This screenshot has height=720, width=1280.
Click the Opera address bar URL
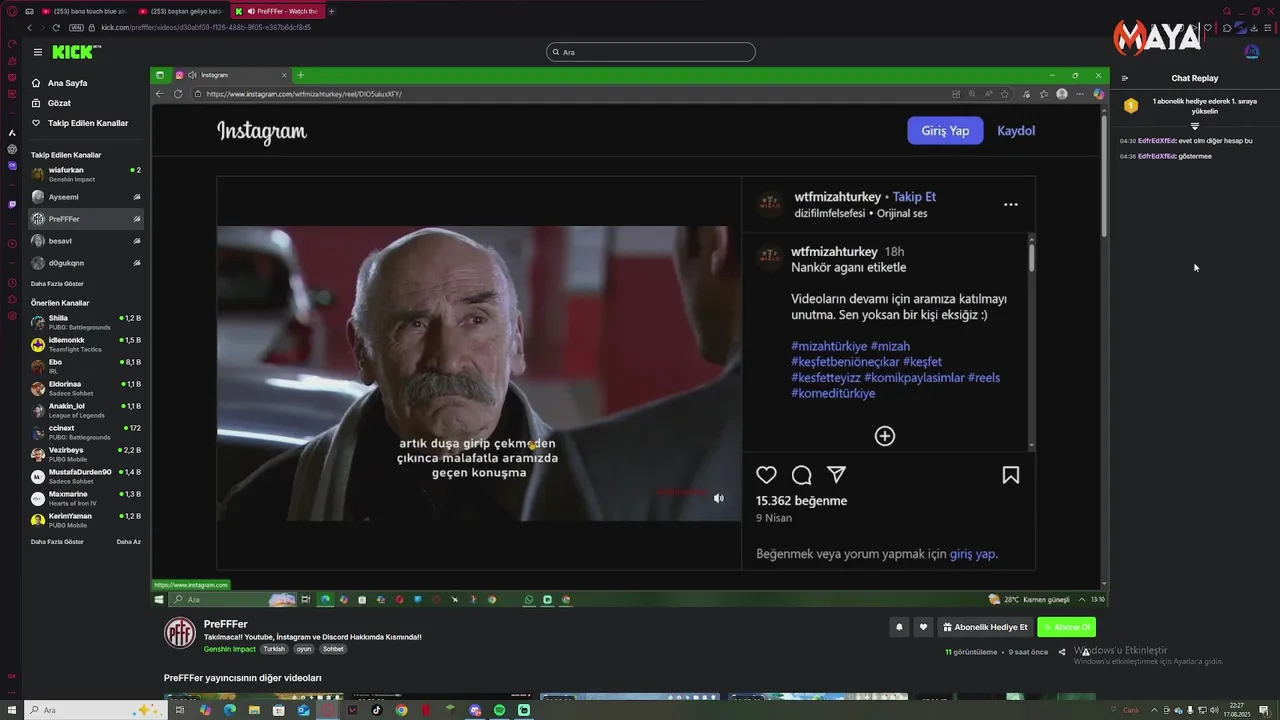click(206, 27)
